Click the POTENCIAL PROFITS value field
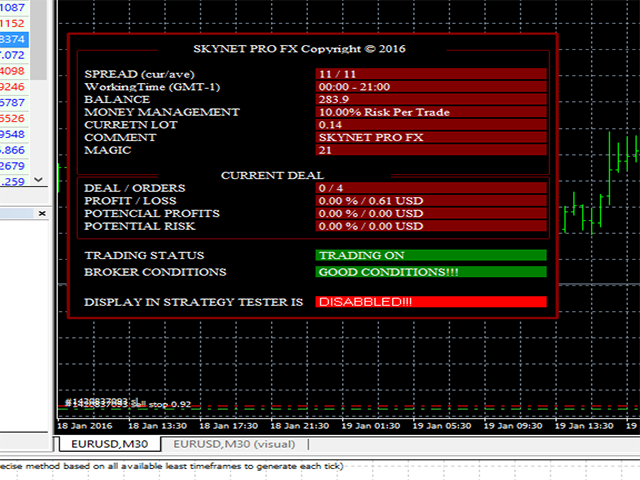This screenshot has height=480, width=640. (431, 213)
